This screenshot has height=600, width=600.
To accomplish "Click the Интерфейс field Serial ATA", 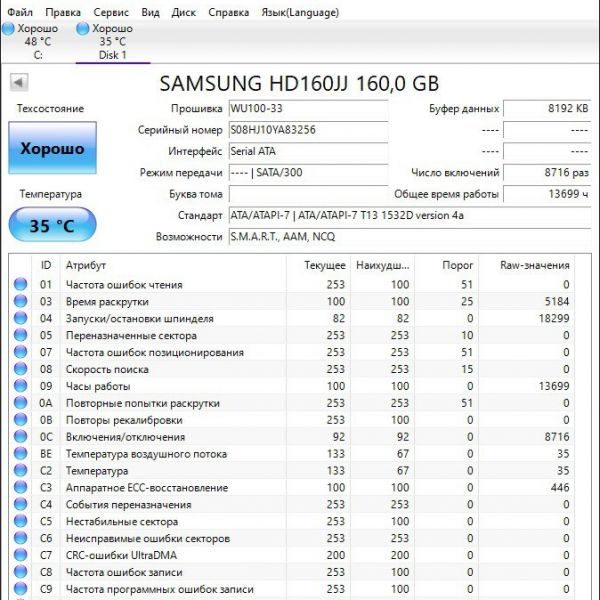I will [308, 152].
